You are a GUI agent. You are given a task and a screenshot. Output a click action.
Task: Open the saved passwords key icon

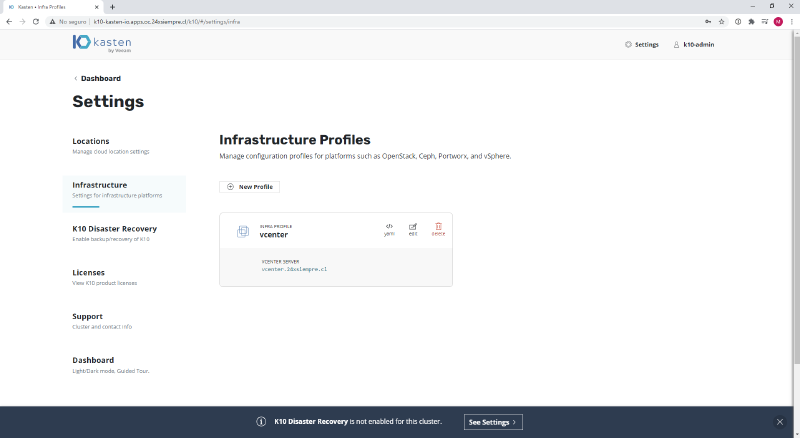click(708, 21)
